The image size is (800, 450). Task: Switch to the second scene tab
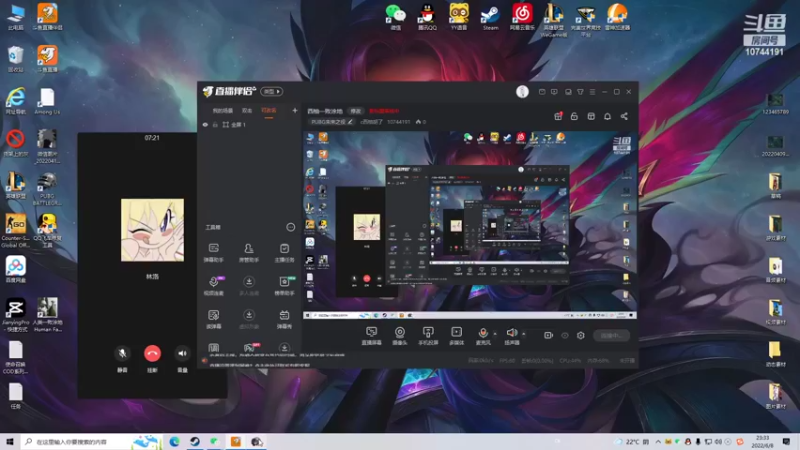(x=247, y=111)
